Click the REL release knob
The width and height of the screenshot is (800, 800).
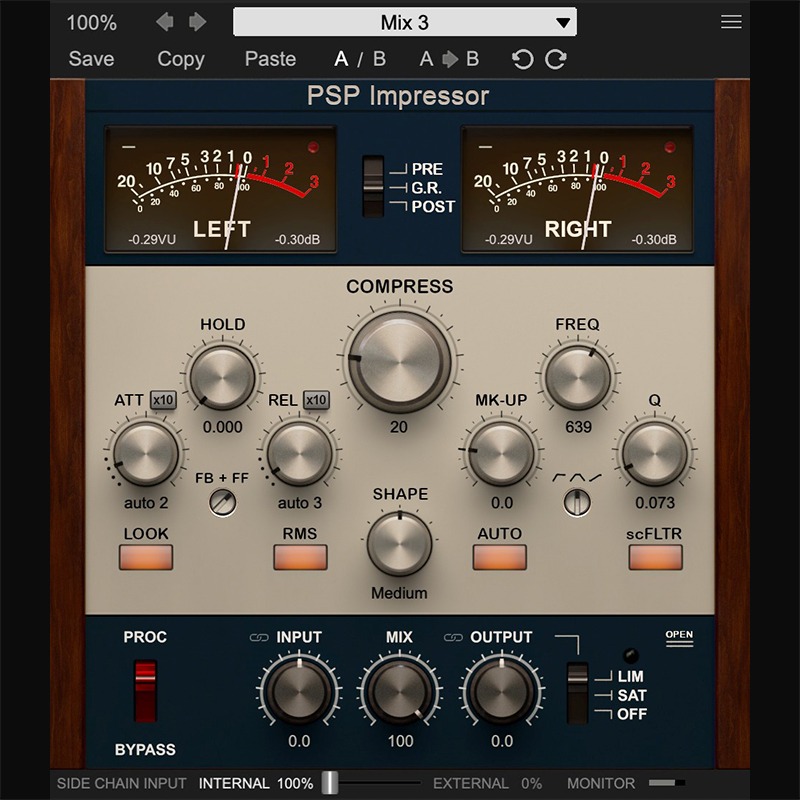point(300,453)
